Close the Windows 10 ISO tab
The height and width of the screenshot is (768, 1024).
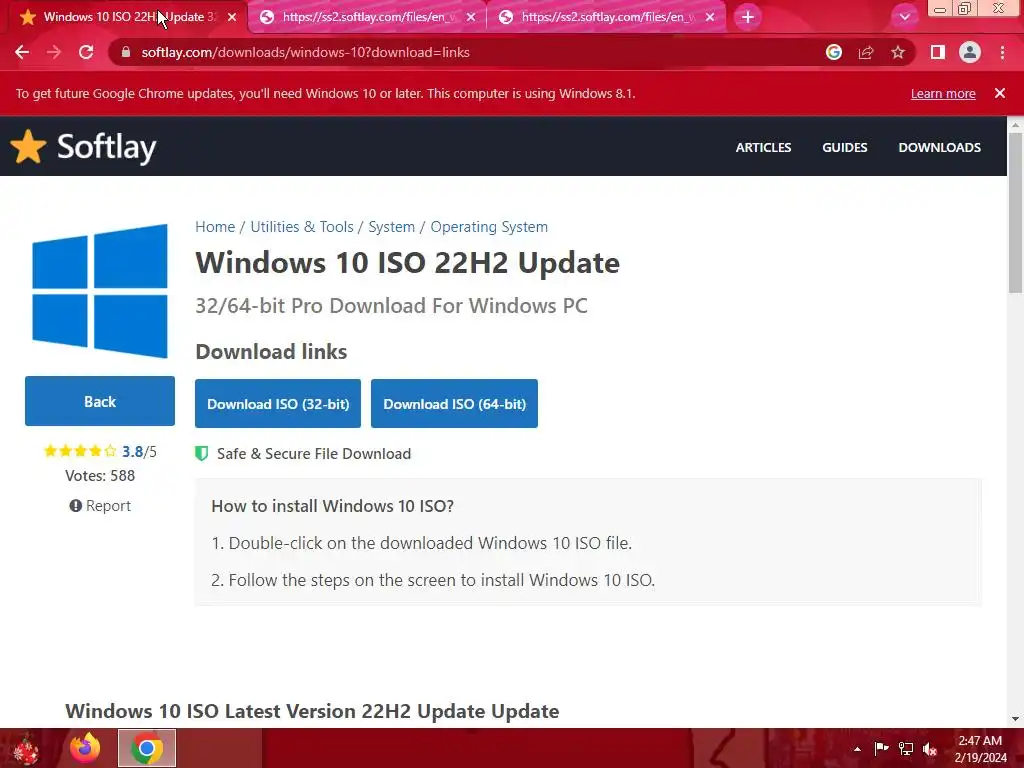232,17
